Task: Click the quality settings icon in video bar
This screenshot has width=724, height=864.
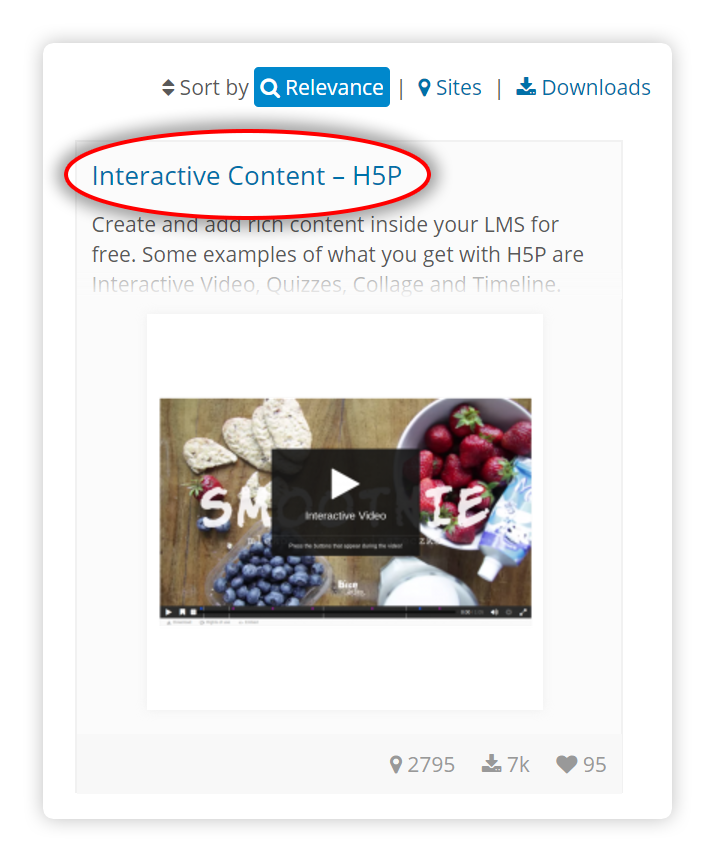Action: click(509, 612)
